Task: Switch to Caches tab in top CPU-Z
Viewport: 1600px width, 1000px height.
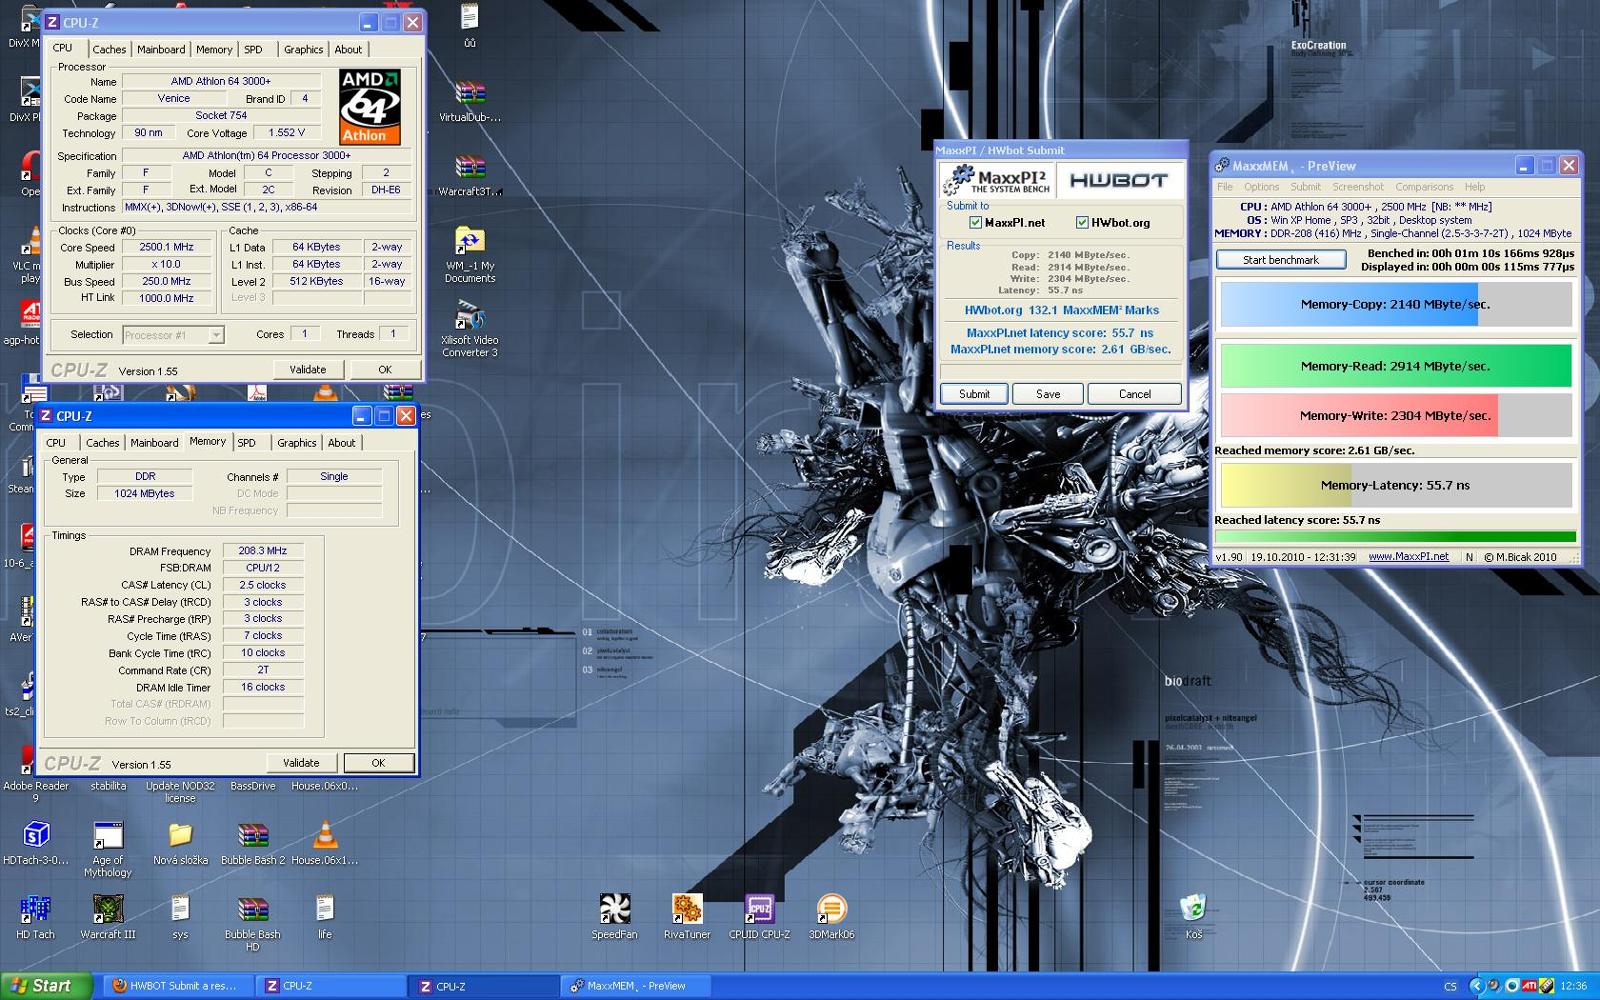Action: coord(109,49)
